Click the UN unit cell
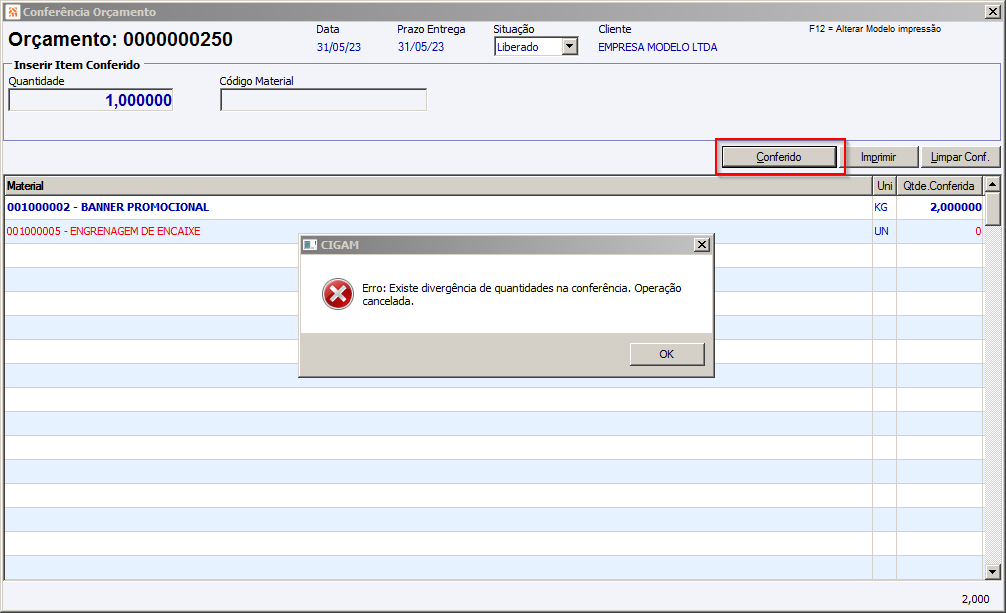1006x613 pixels. tap(884, 231)
